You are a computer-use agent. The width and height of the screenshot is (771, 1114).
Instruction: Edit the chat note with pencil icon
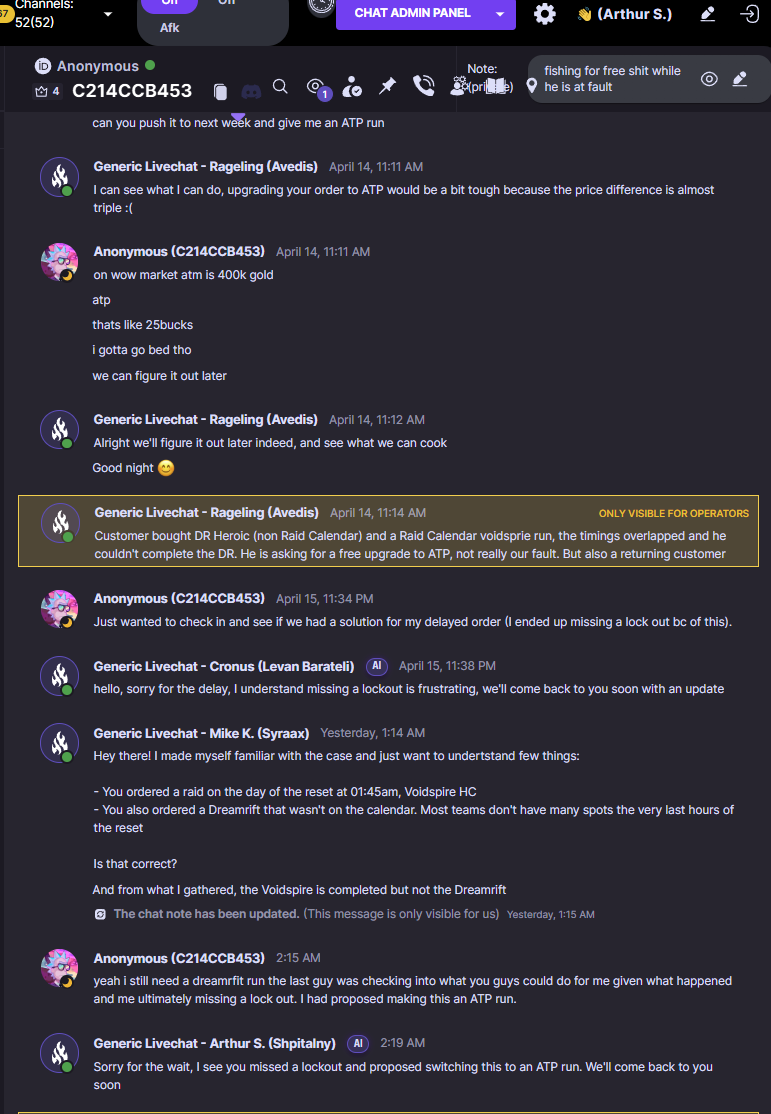(740, 79)
